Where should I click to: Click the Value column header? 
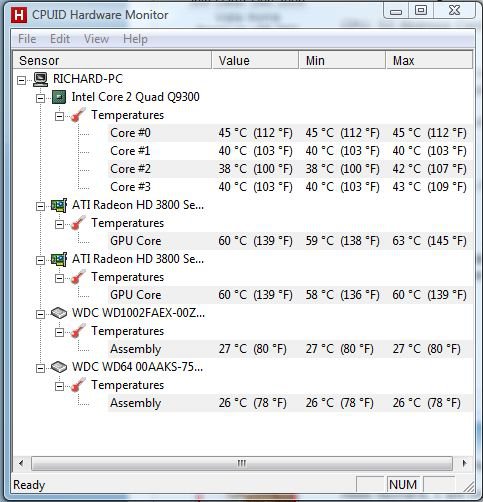[255, 60]
